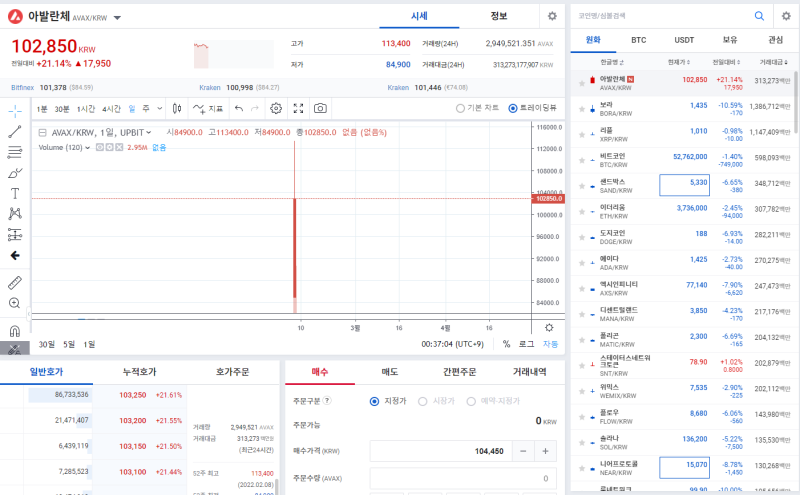800x495 pixels.
Task: Toggle the magnet snap mode
Action: 15,331
